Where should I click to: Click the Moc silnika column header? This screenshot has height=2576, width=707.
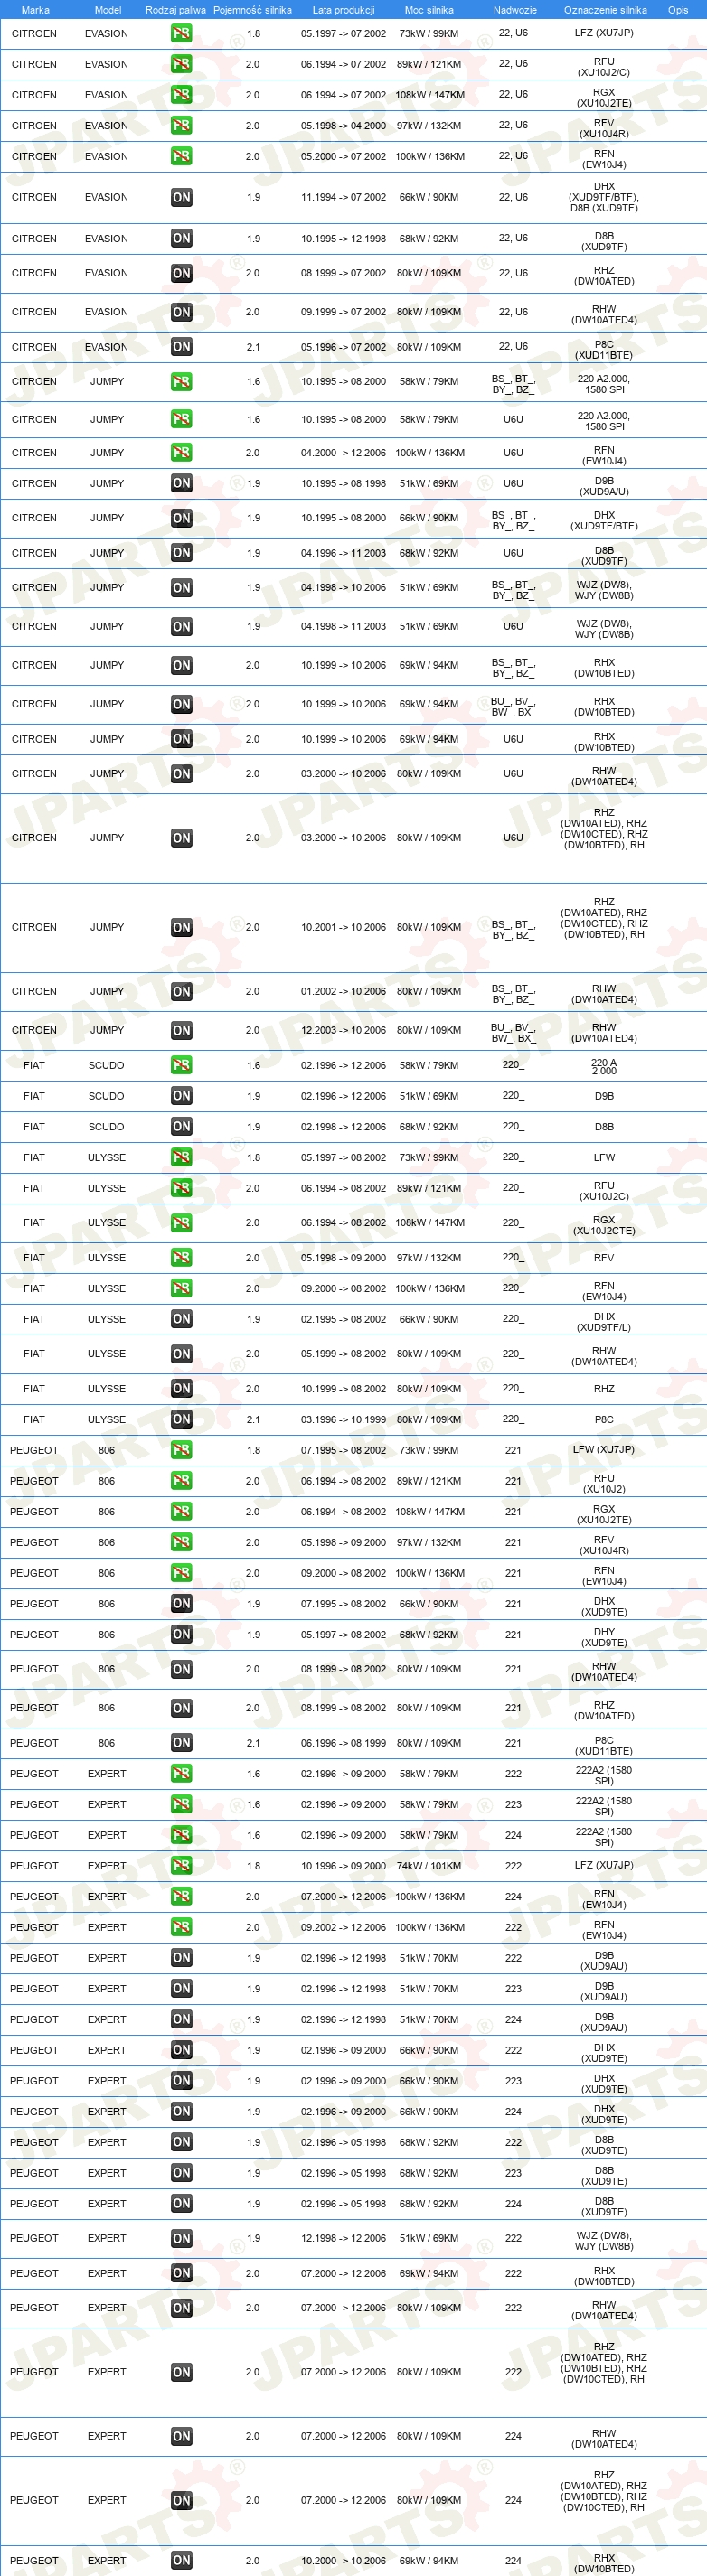[429, 10]
